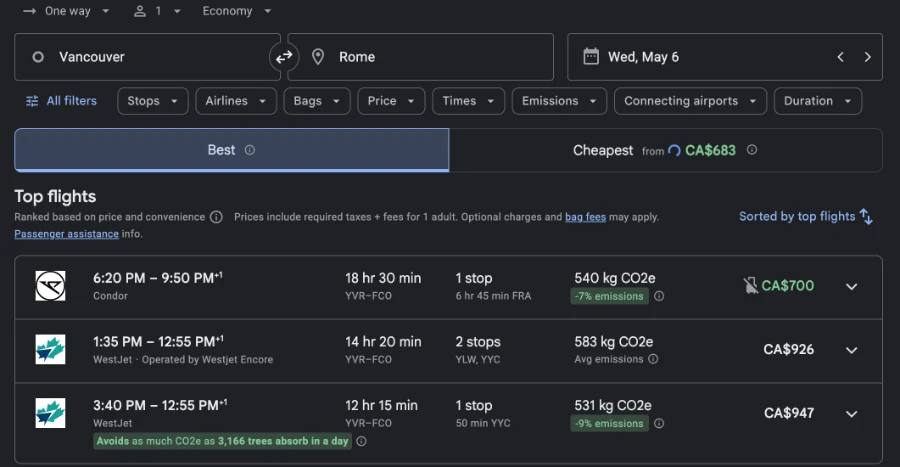
Task: Click WestJet logo on CA$926 flight
Action: [x=51, y=349]
